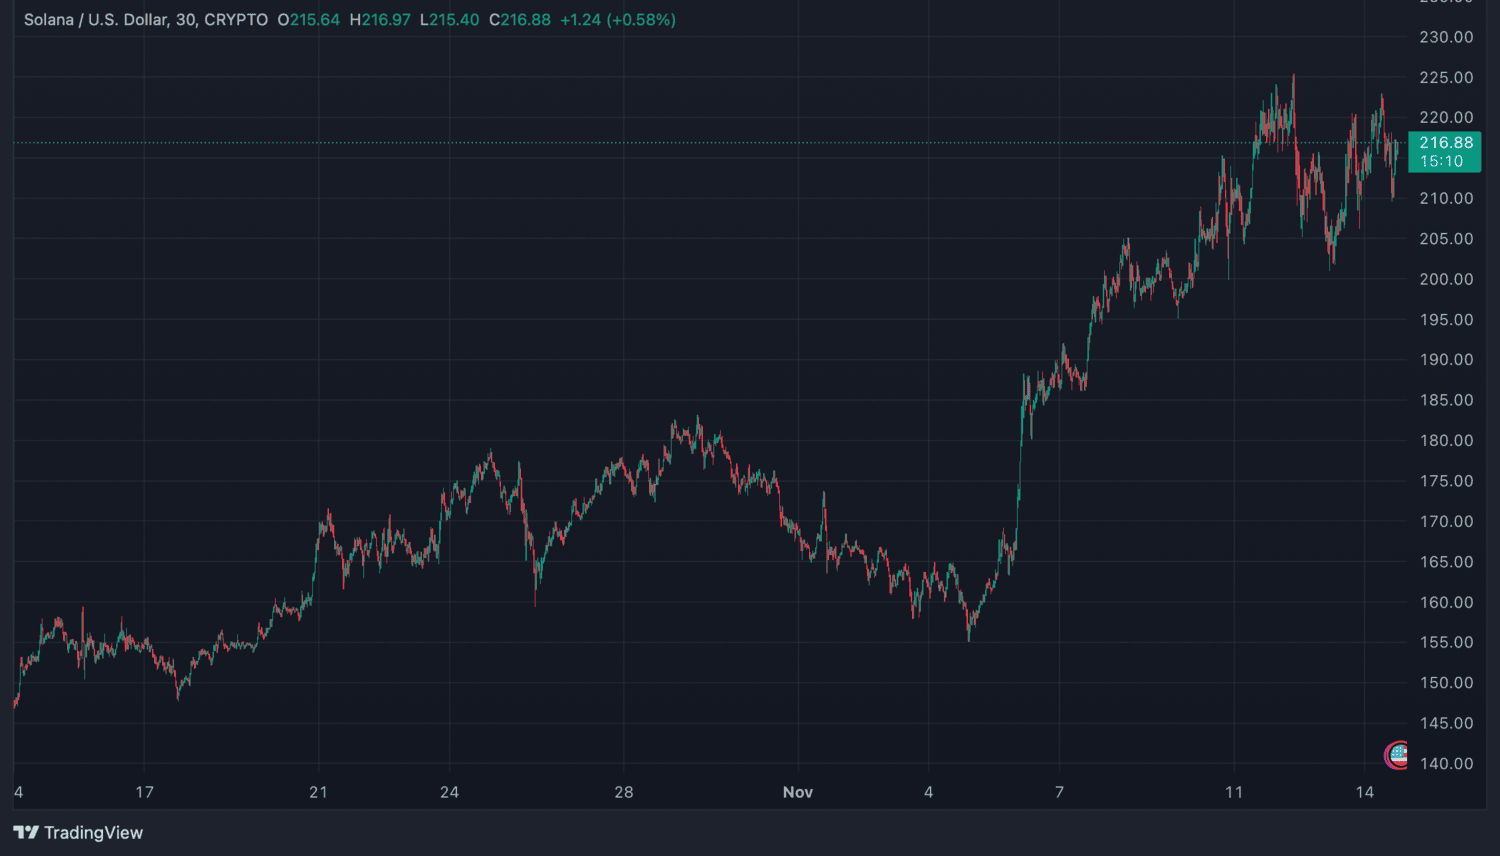
Task: Click the close value C216.88 in legend
Action: [520, 20]
